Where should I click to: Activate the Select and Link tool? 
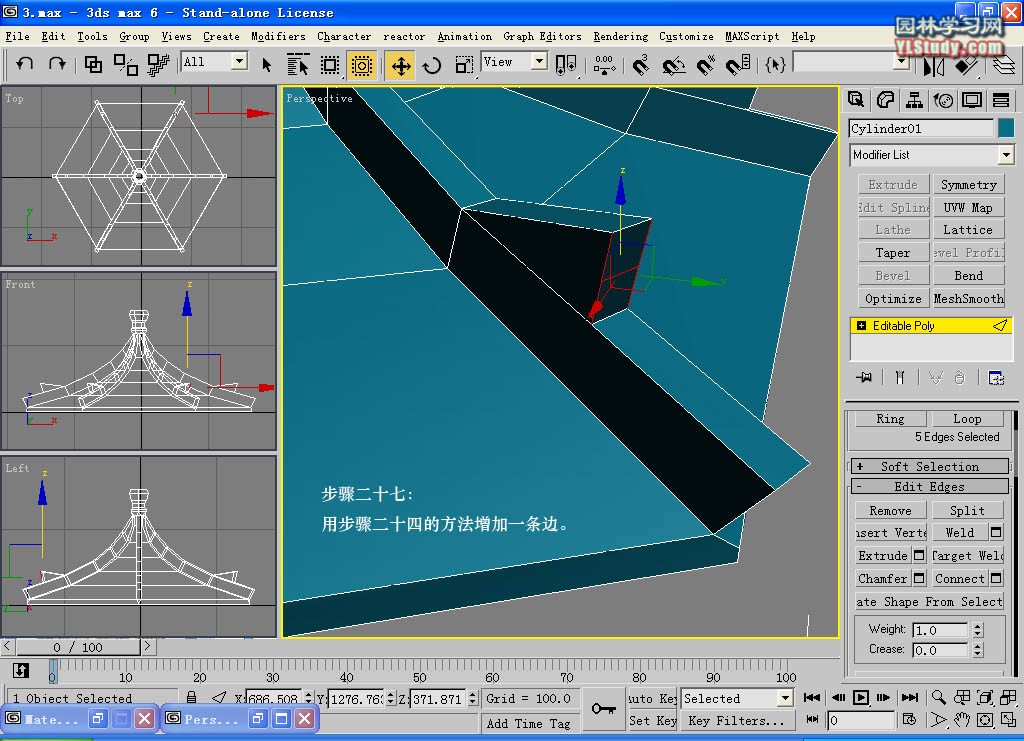pyautogui.click(x=93, y=64)
